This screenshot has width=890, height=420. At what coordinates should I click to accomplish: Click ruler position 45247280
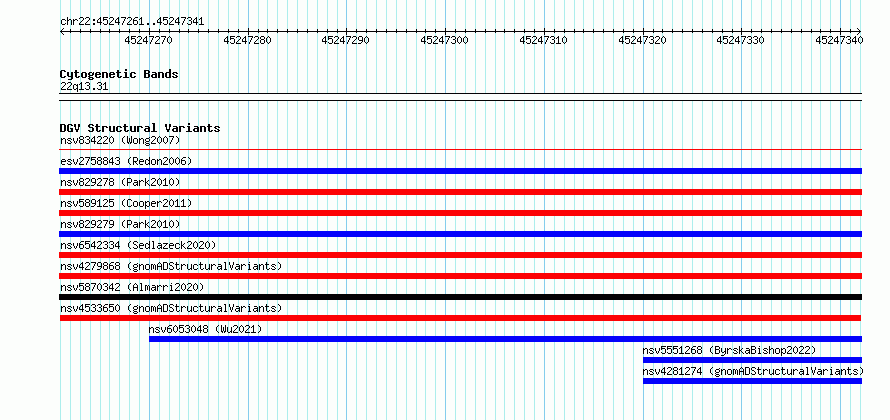(247, 40)
